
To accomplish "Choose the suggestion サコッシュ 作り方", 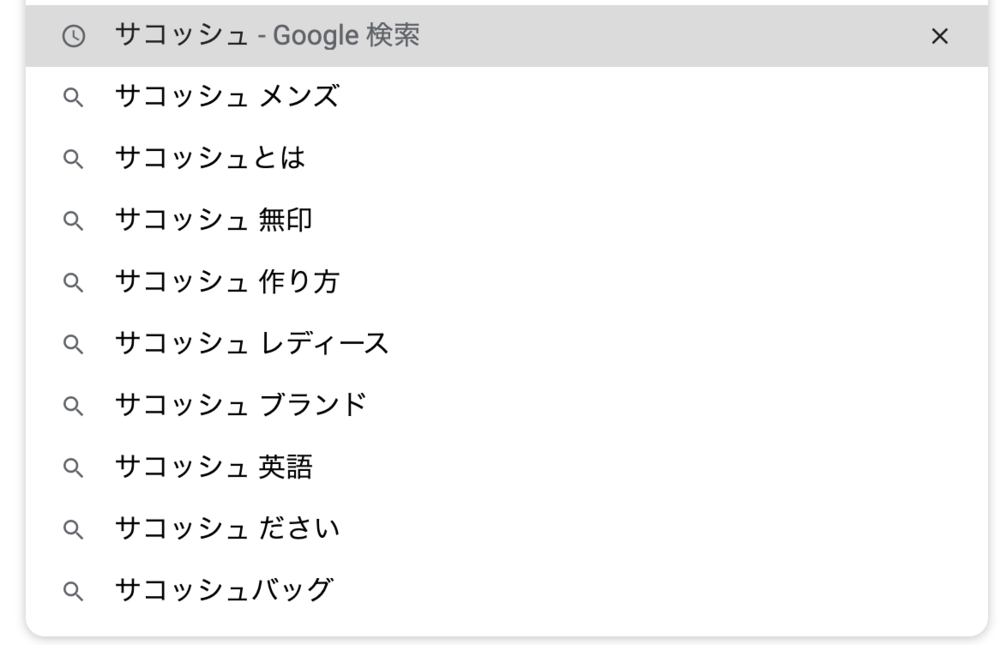I will pos(227,282).
